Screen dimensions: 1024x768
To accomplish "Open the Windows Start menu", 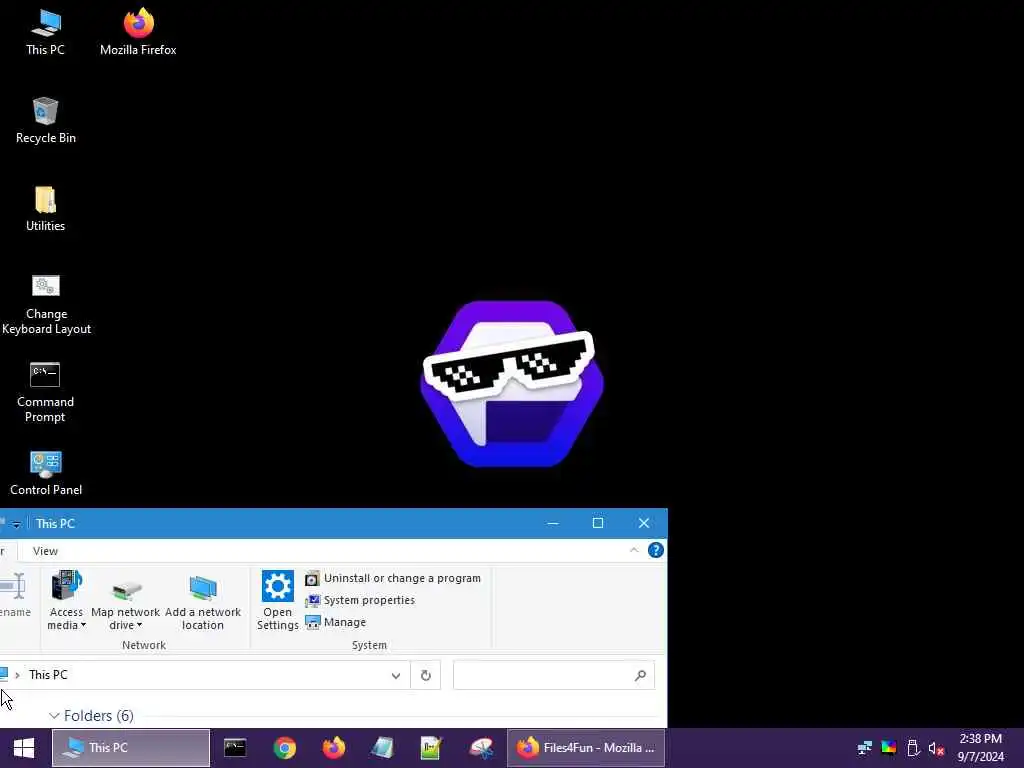I will pyautogui.click(x=24, y=748).
